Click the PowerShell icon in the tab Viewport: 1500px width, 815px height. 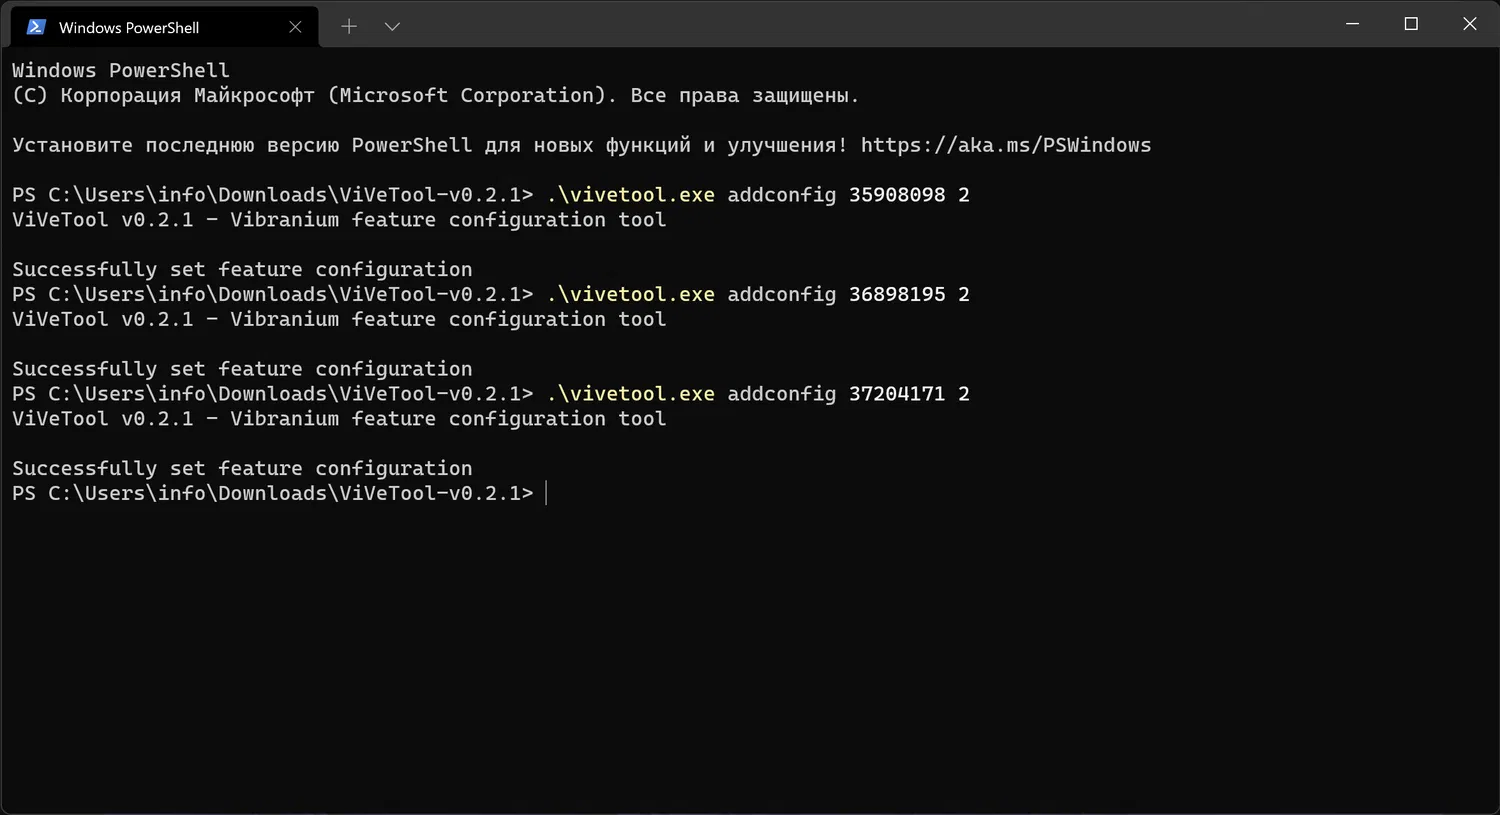click(x=36, y=27)
